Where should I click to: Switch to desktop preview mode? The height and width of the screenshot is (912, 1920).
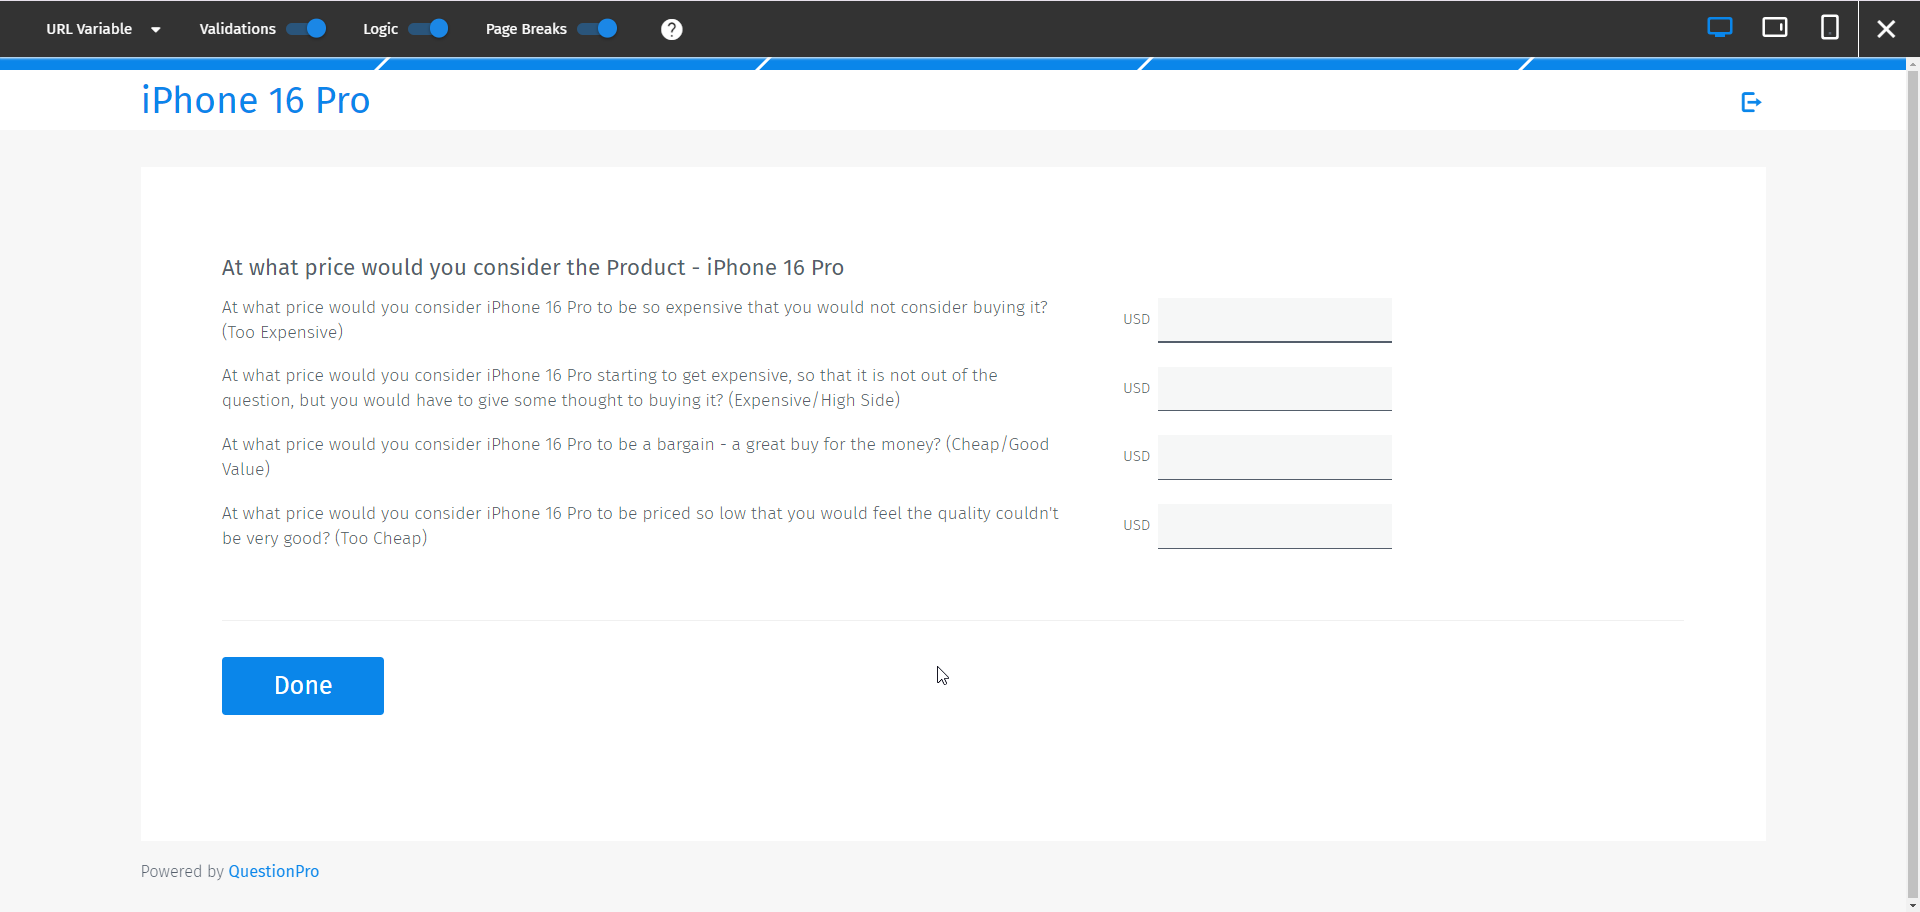[x=1720, y=27]
